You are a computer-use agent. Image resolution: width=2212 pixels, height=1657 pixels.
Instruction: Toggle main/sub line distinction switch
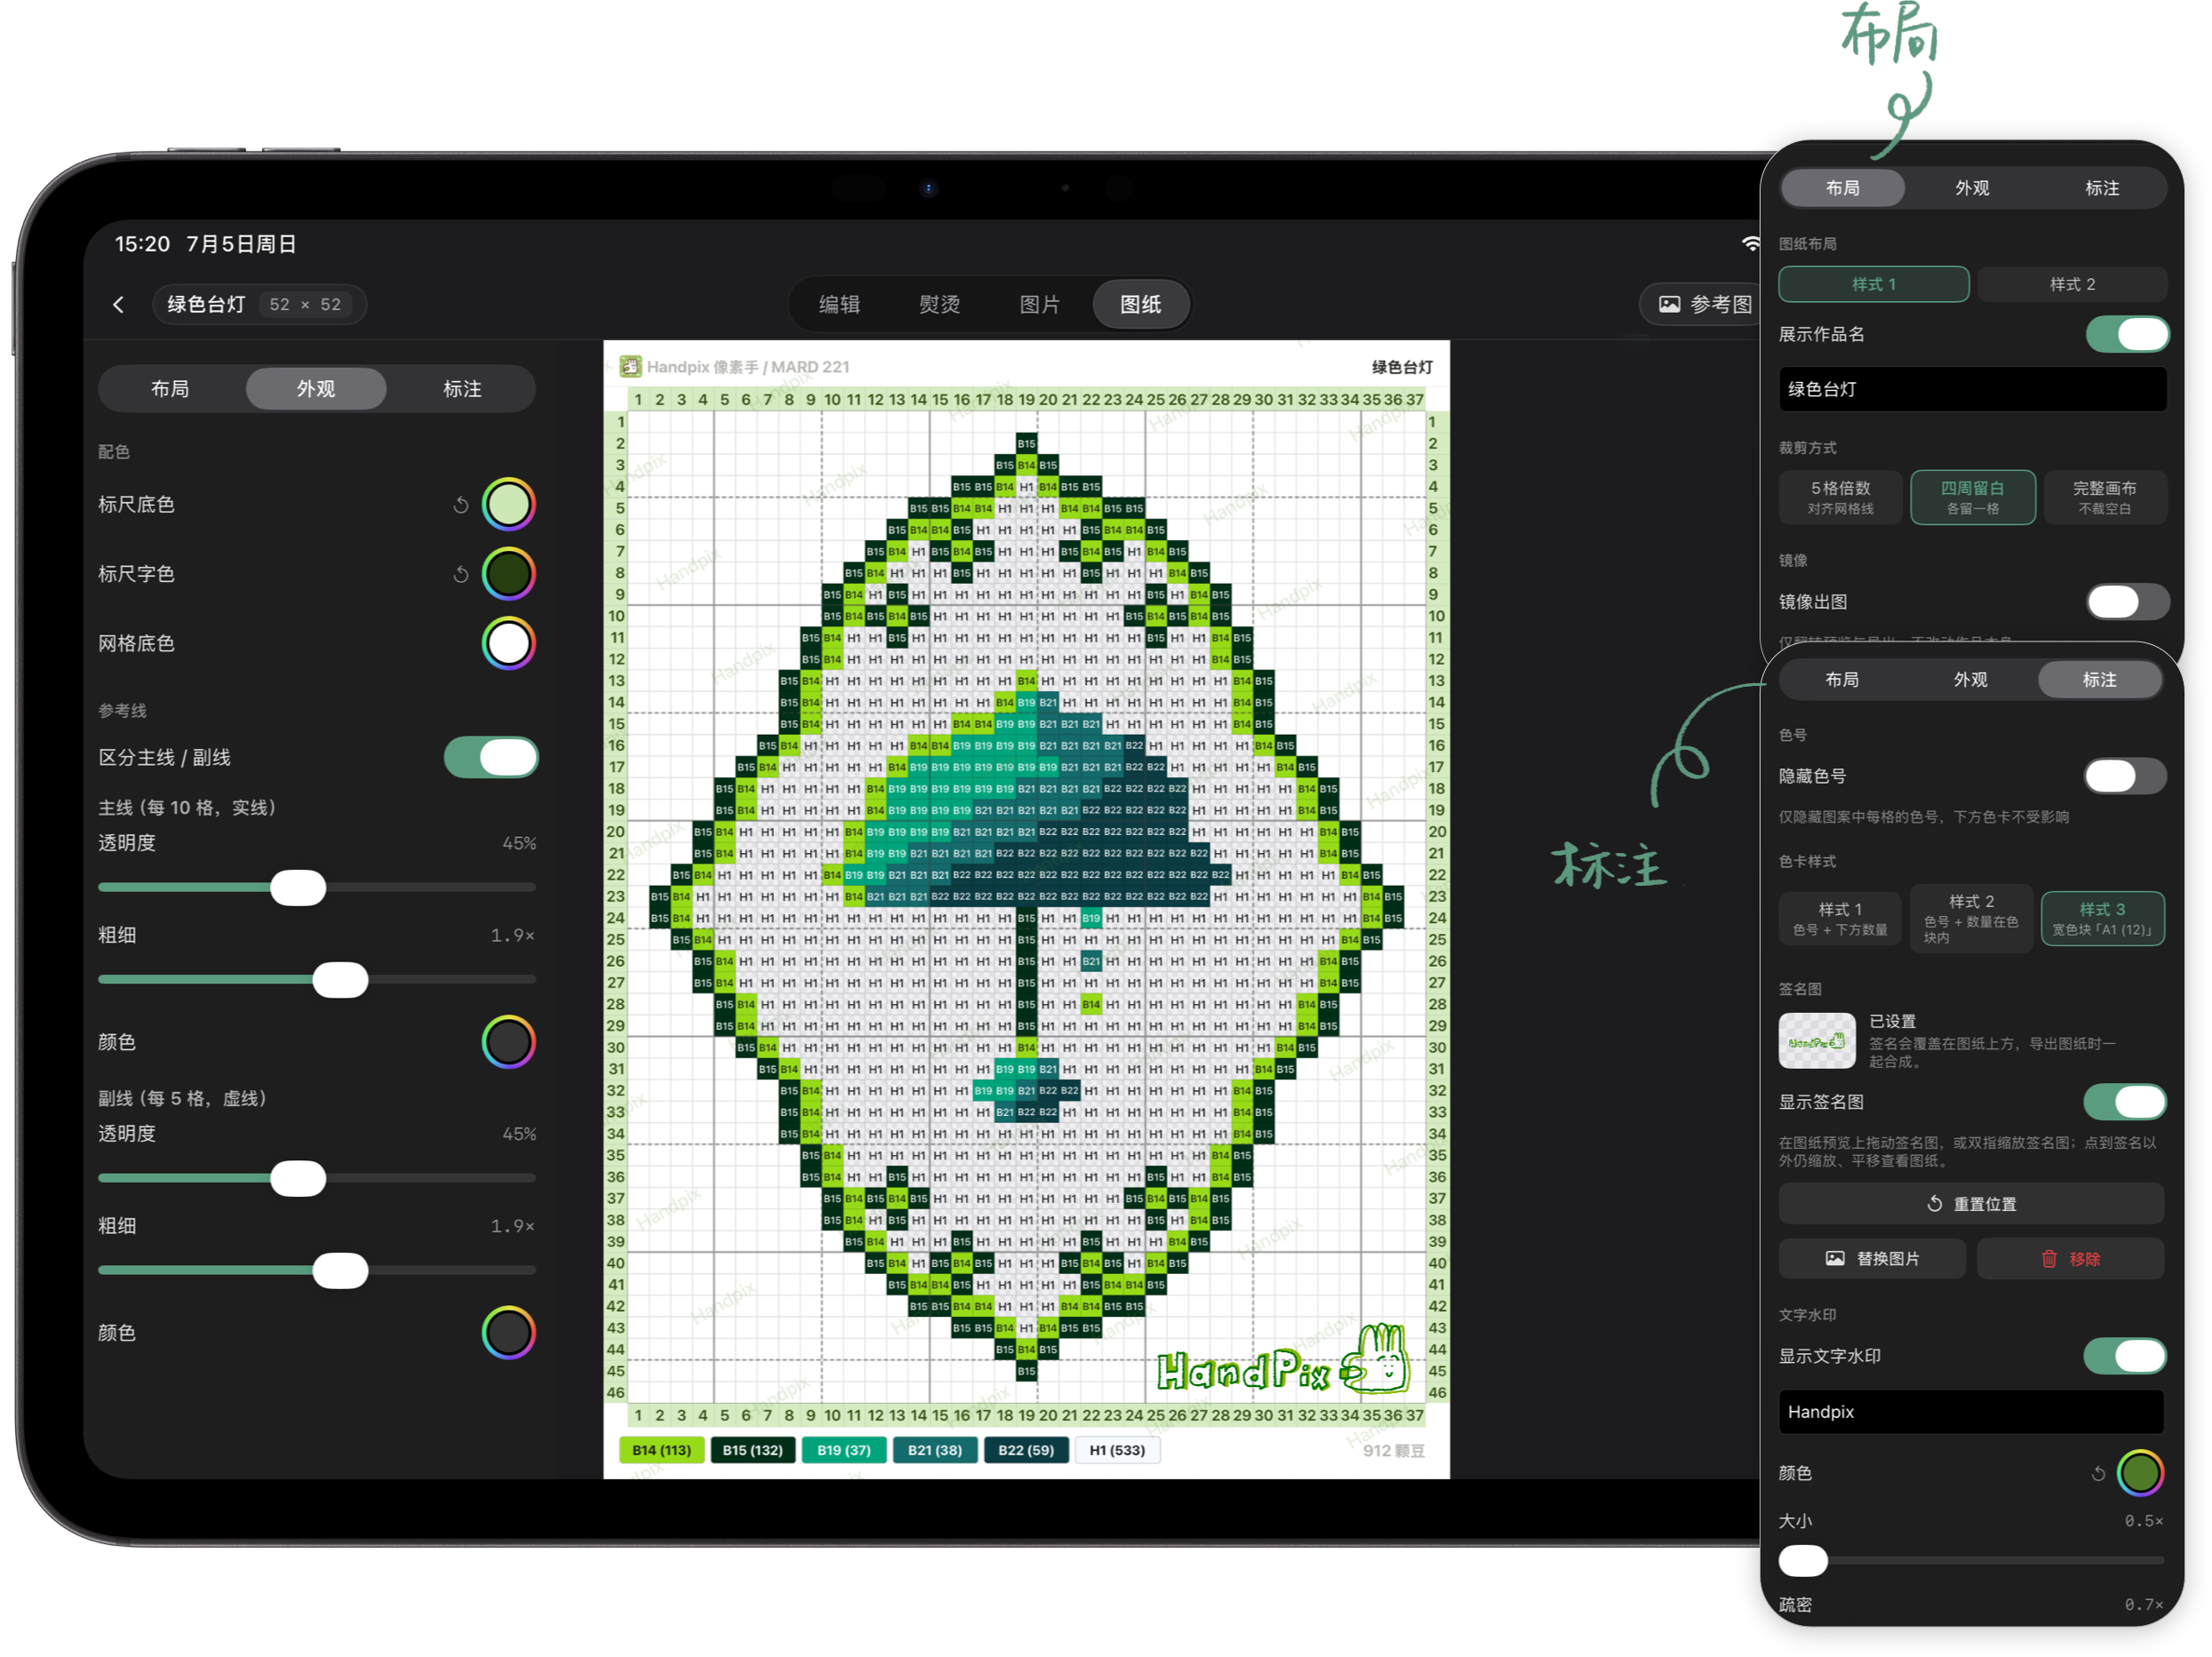pyautogui.click(x=490, y=758)
